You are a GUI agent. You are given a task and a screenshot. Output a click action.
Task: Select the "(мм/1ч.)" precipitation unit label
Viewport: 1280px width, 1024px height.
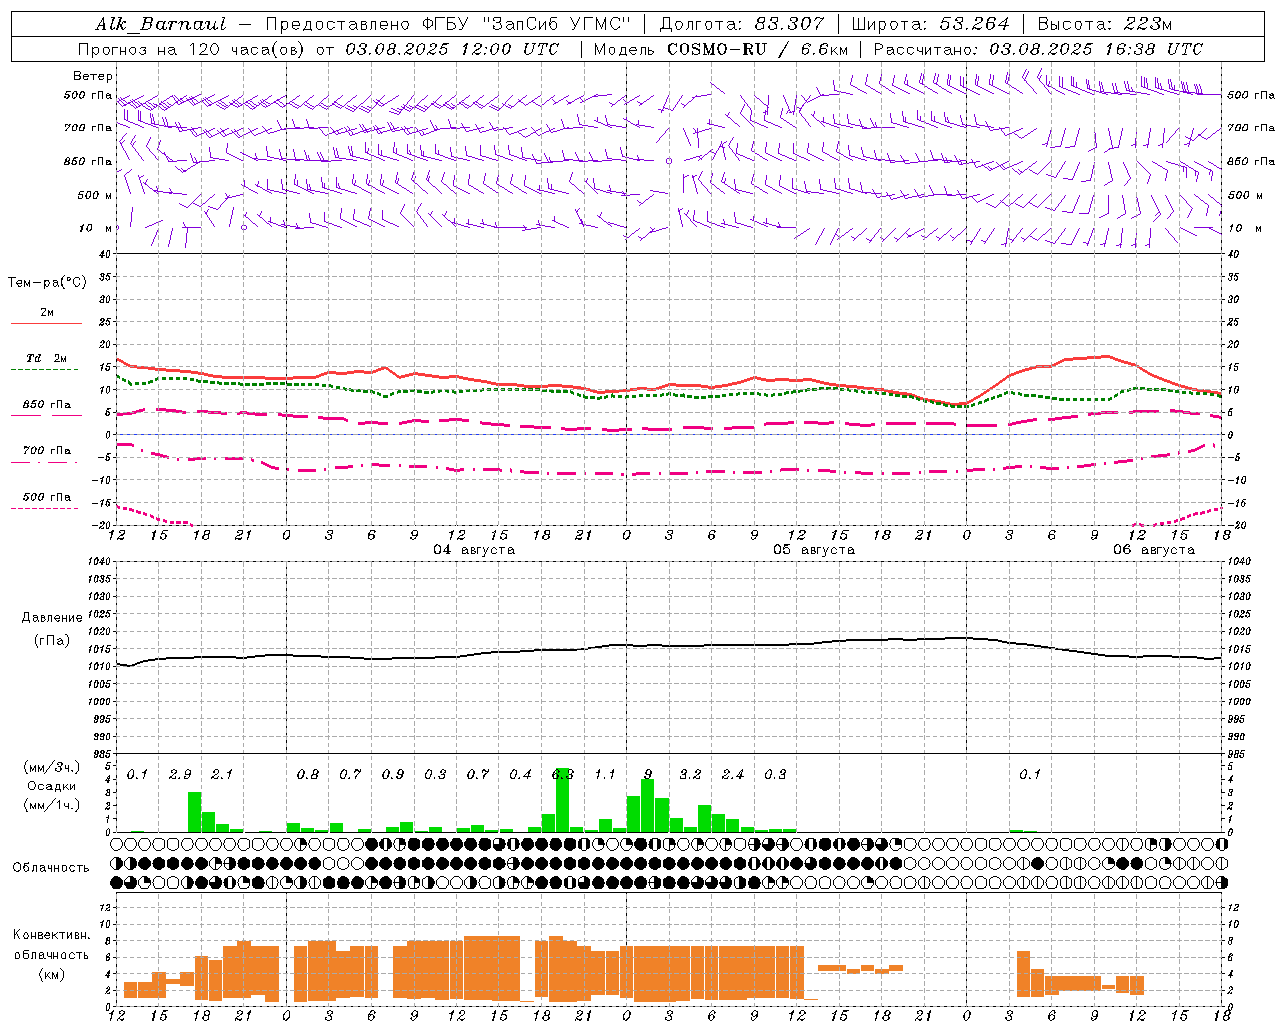coord(51,805)
